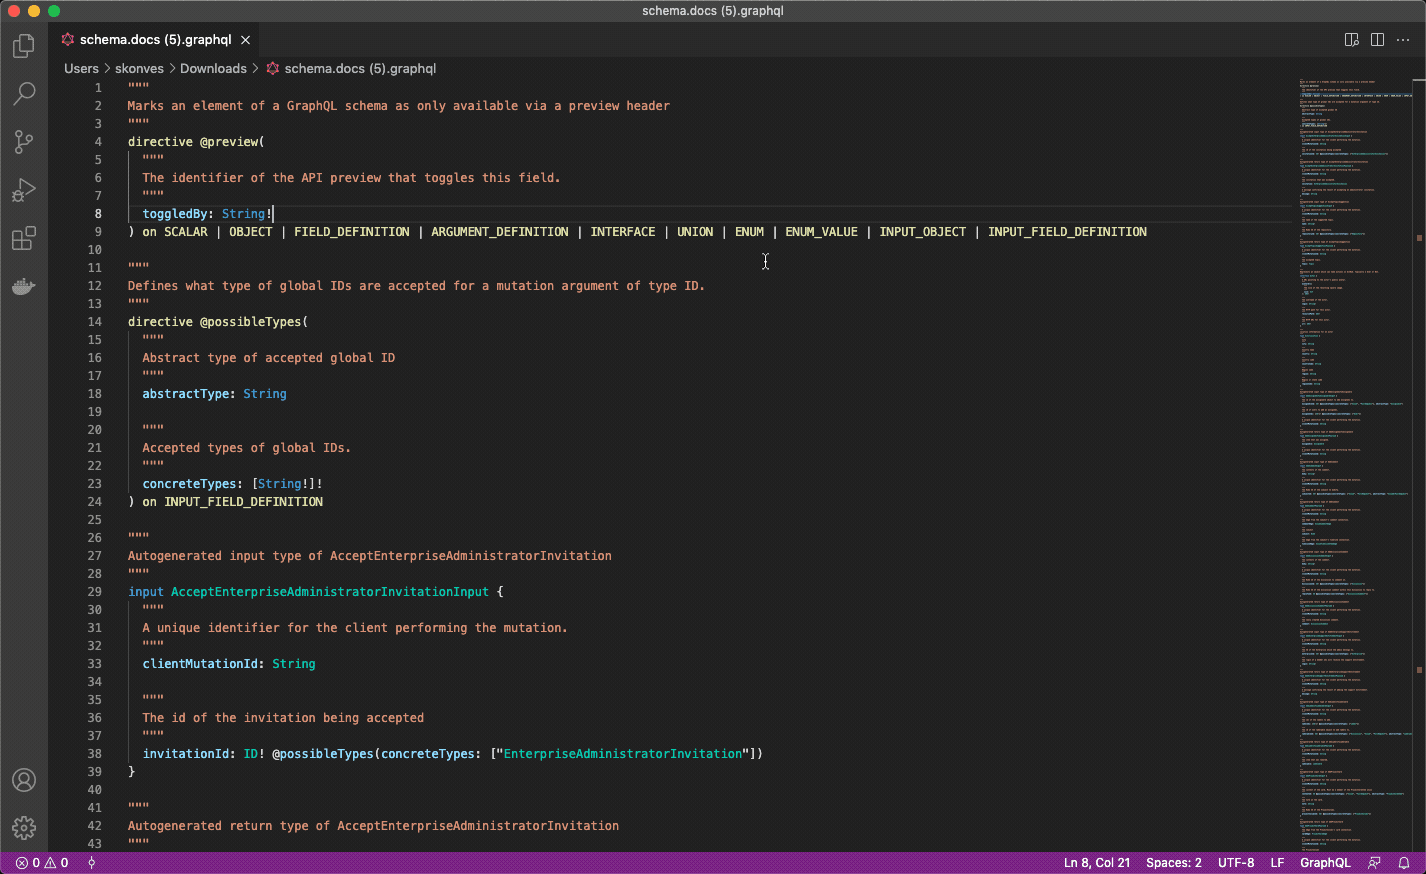Viewport: 1426px width, 874px height.
Task: Open the Accounts menu
Action: (24, 780)
